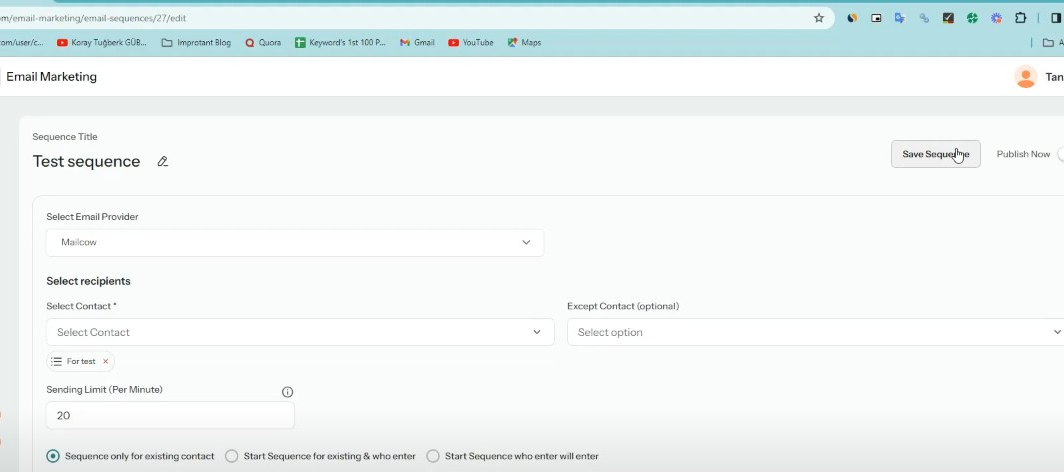
Task: Open Keyword's 1st 100 P... bookmark
Action: [341, 43]
